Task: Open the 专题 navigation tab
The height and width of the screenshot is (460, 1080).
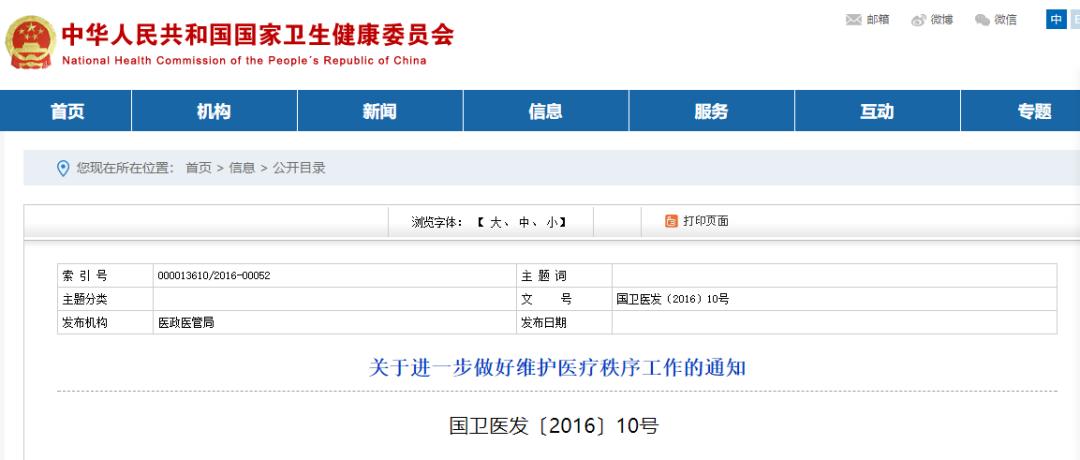Action: click(x=1034, y=111)
